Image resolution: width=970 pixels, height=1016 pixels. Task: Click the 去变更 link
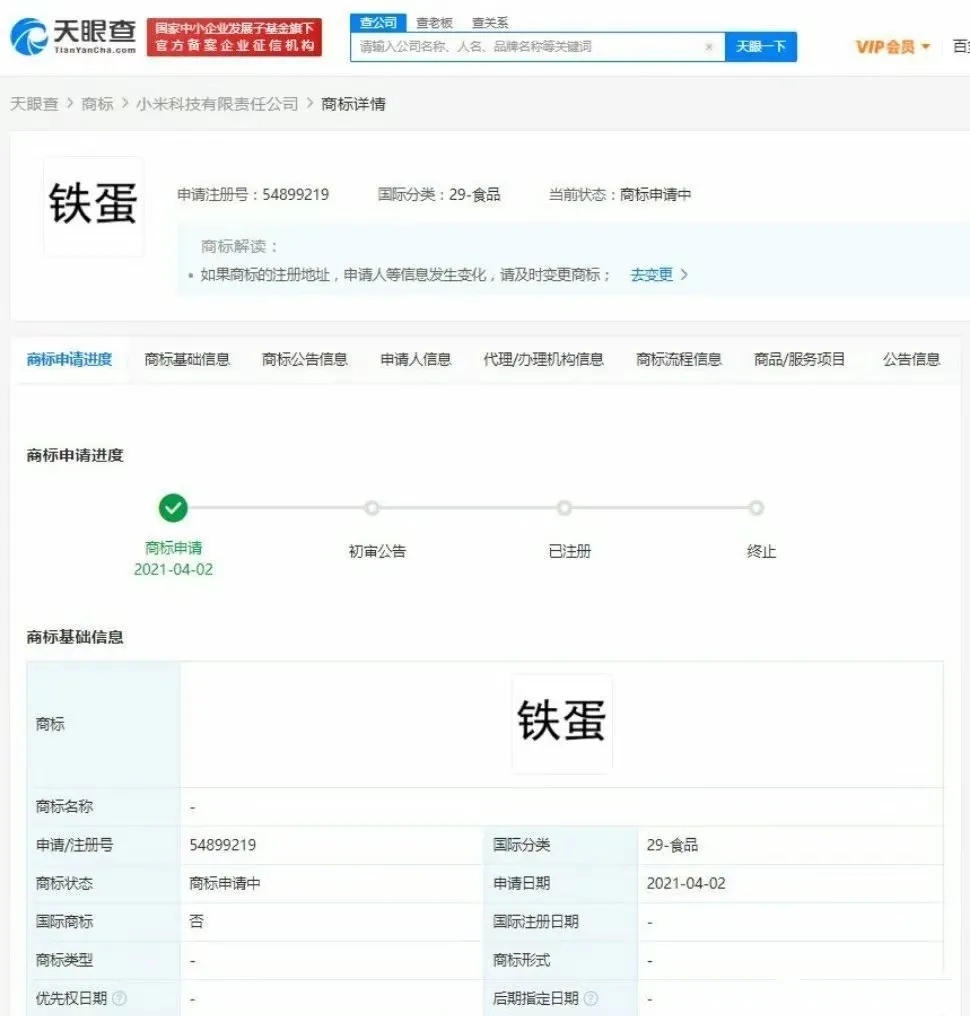click(x=651, y=275)
